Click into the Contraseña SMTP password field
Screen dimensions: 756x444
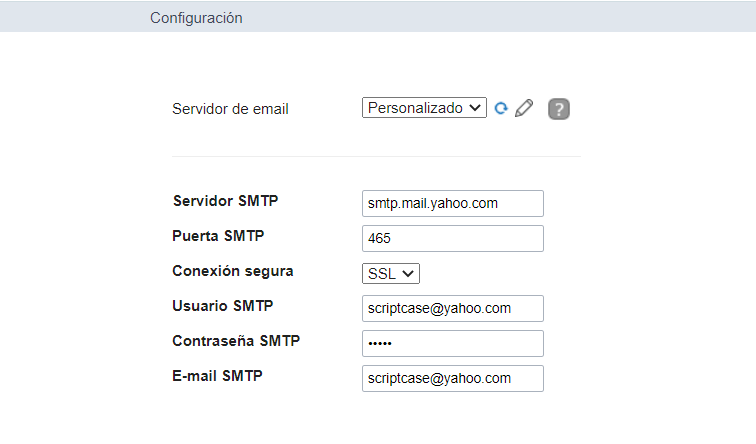click(x=453, y=343)
